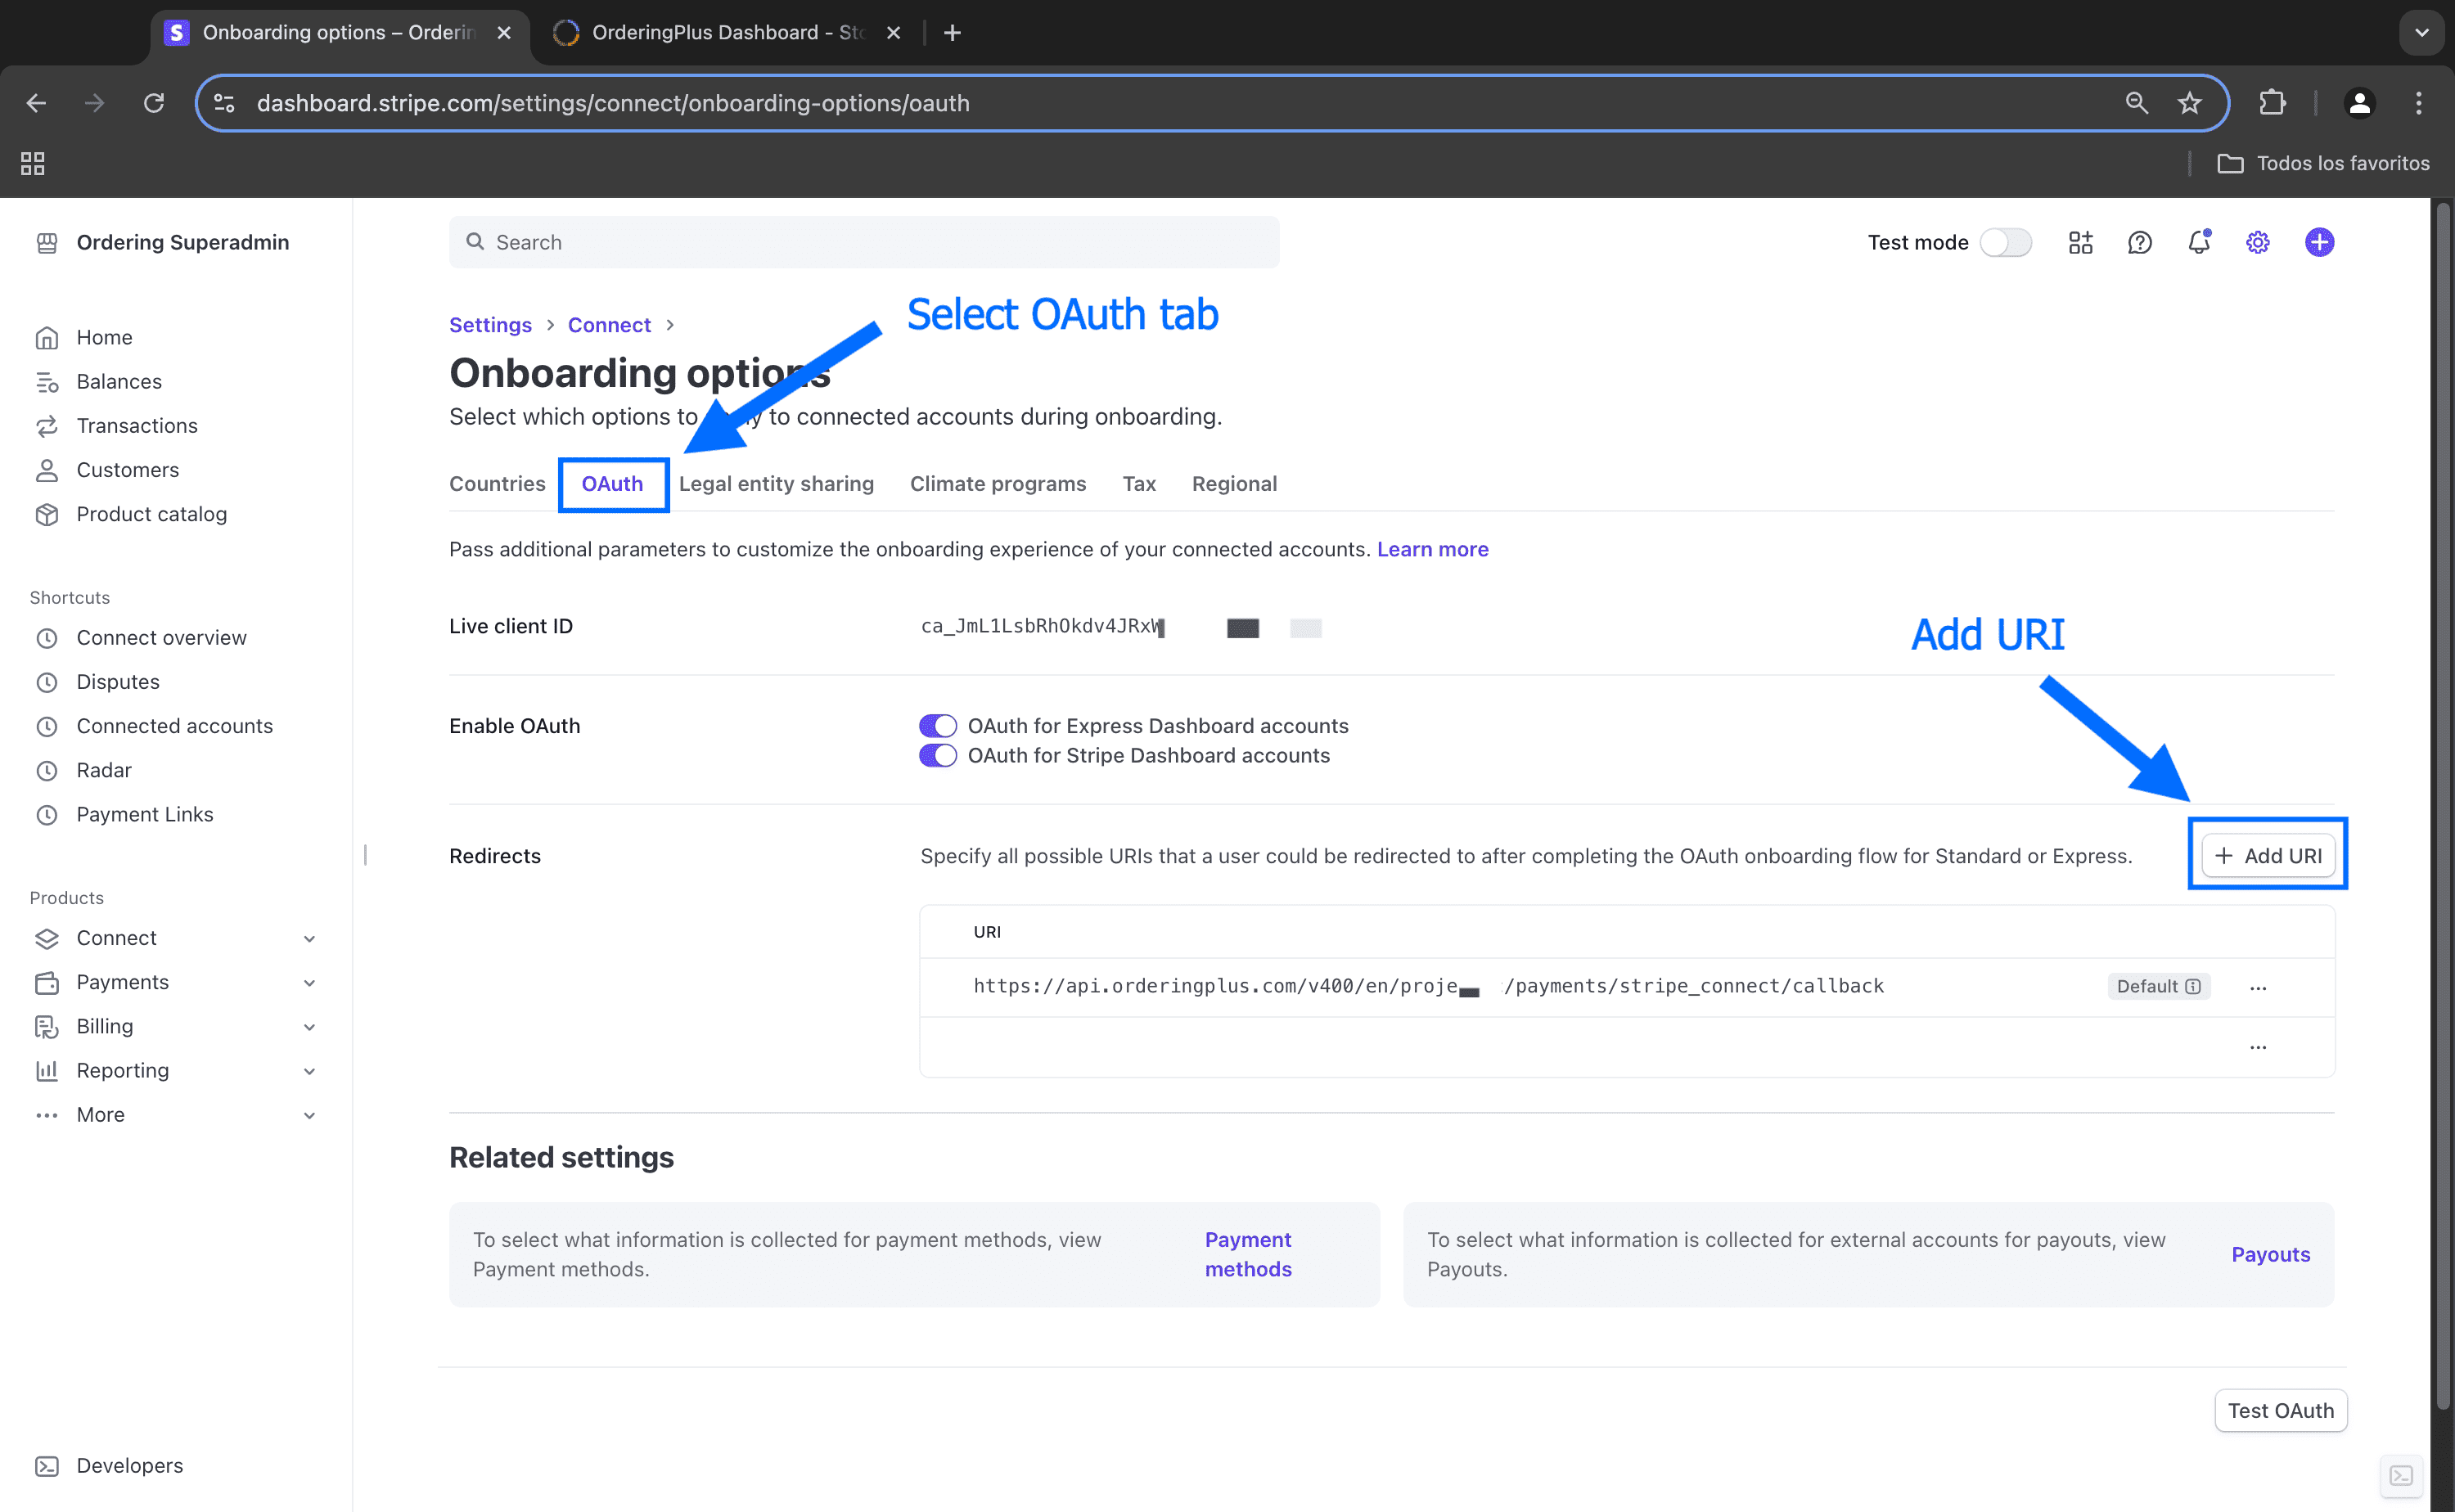Open the browser extensions puzzle icon
Viewport: 2455px width, 1512px height.
click(x=2271, y=103)
